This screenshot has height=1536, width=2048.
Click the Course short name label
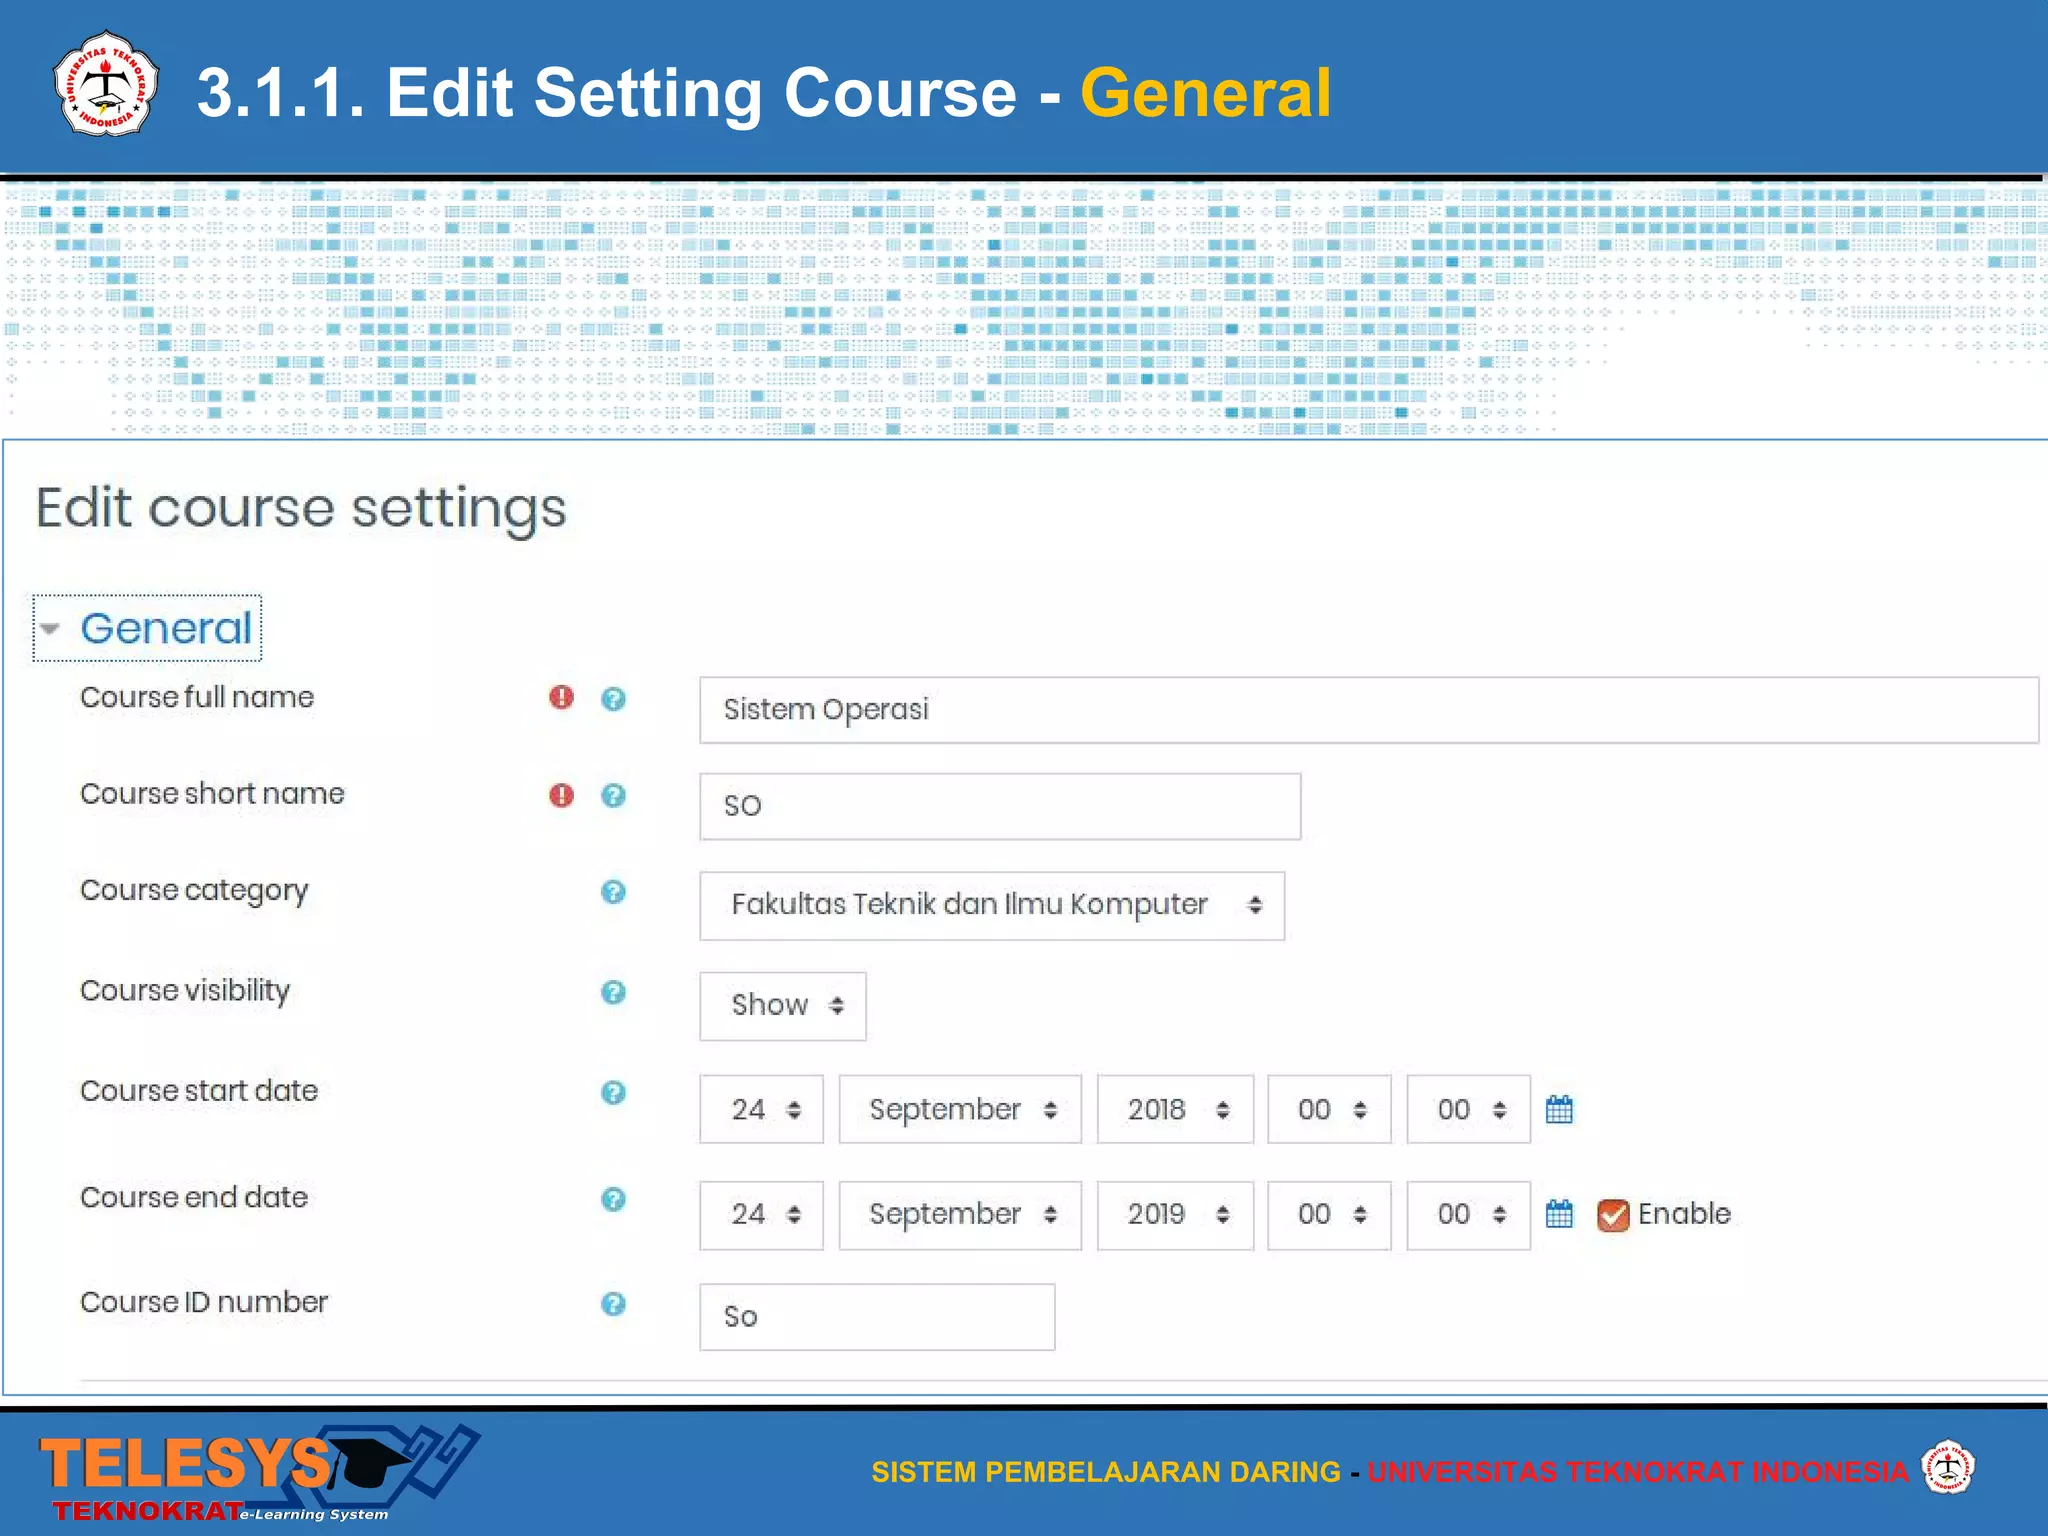(x=212, y=794)
